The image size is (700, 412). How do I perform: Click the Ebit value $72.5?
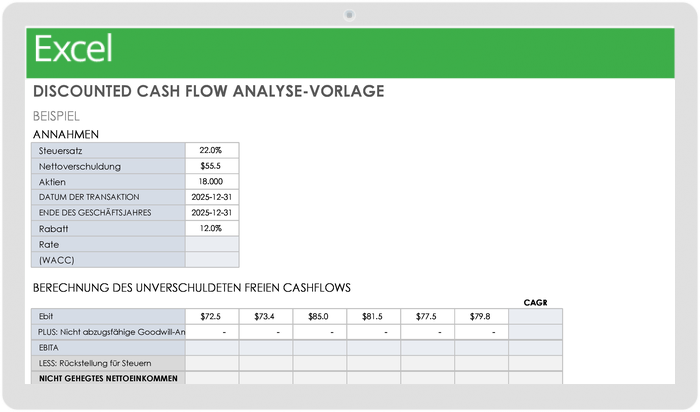click(212, 316)
